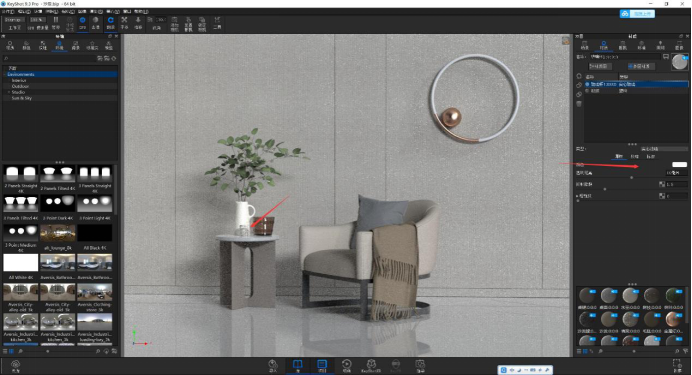
Task: Click the link material icon beside layer list
Action: (x=579, y=85)
